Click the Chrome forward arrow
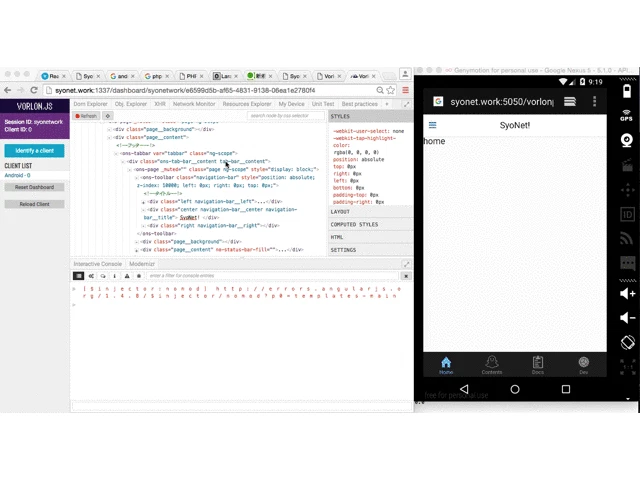 point(20,90)
